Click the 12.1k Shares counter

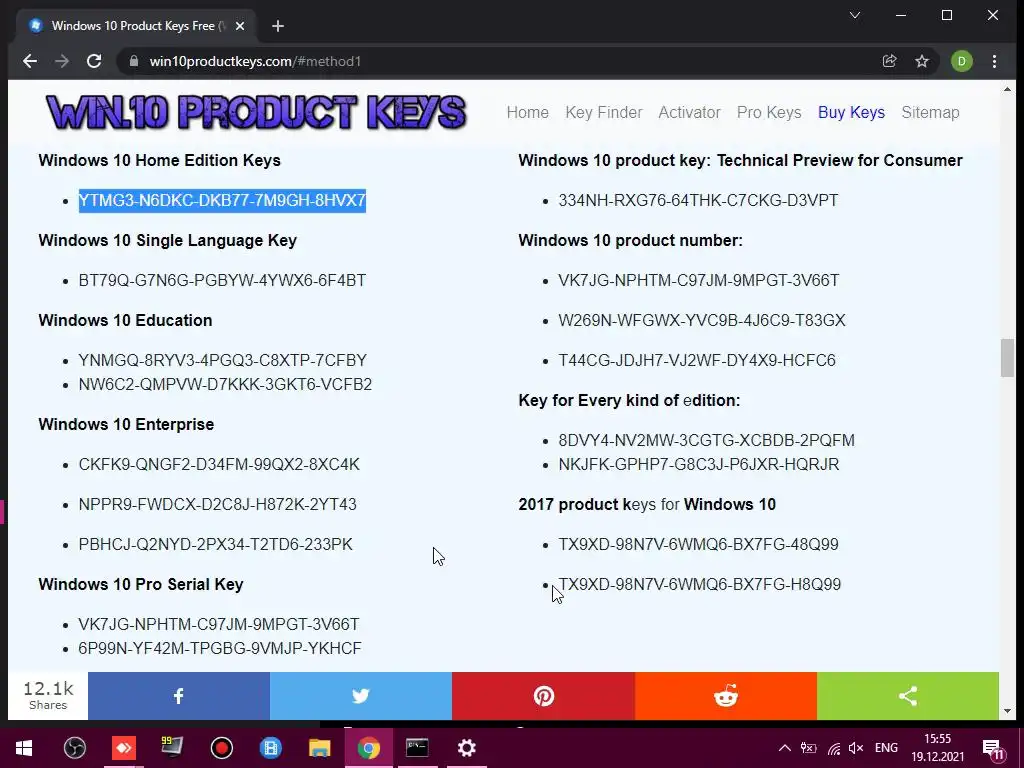pos(48,696)
